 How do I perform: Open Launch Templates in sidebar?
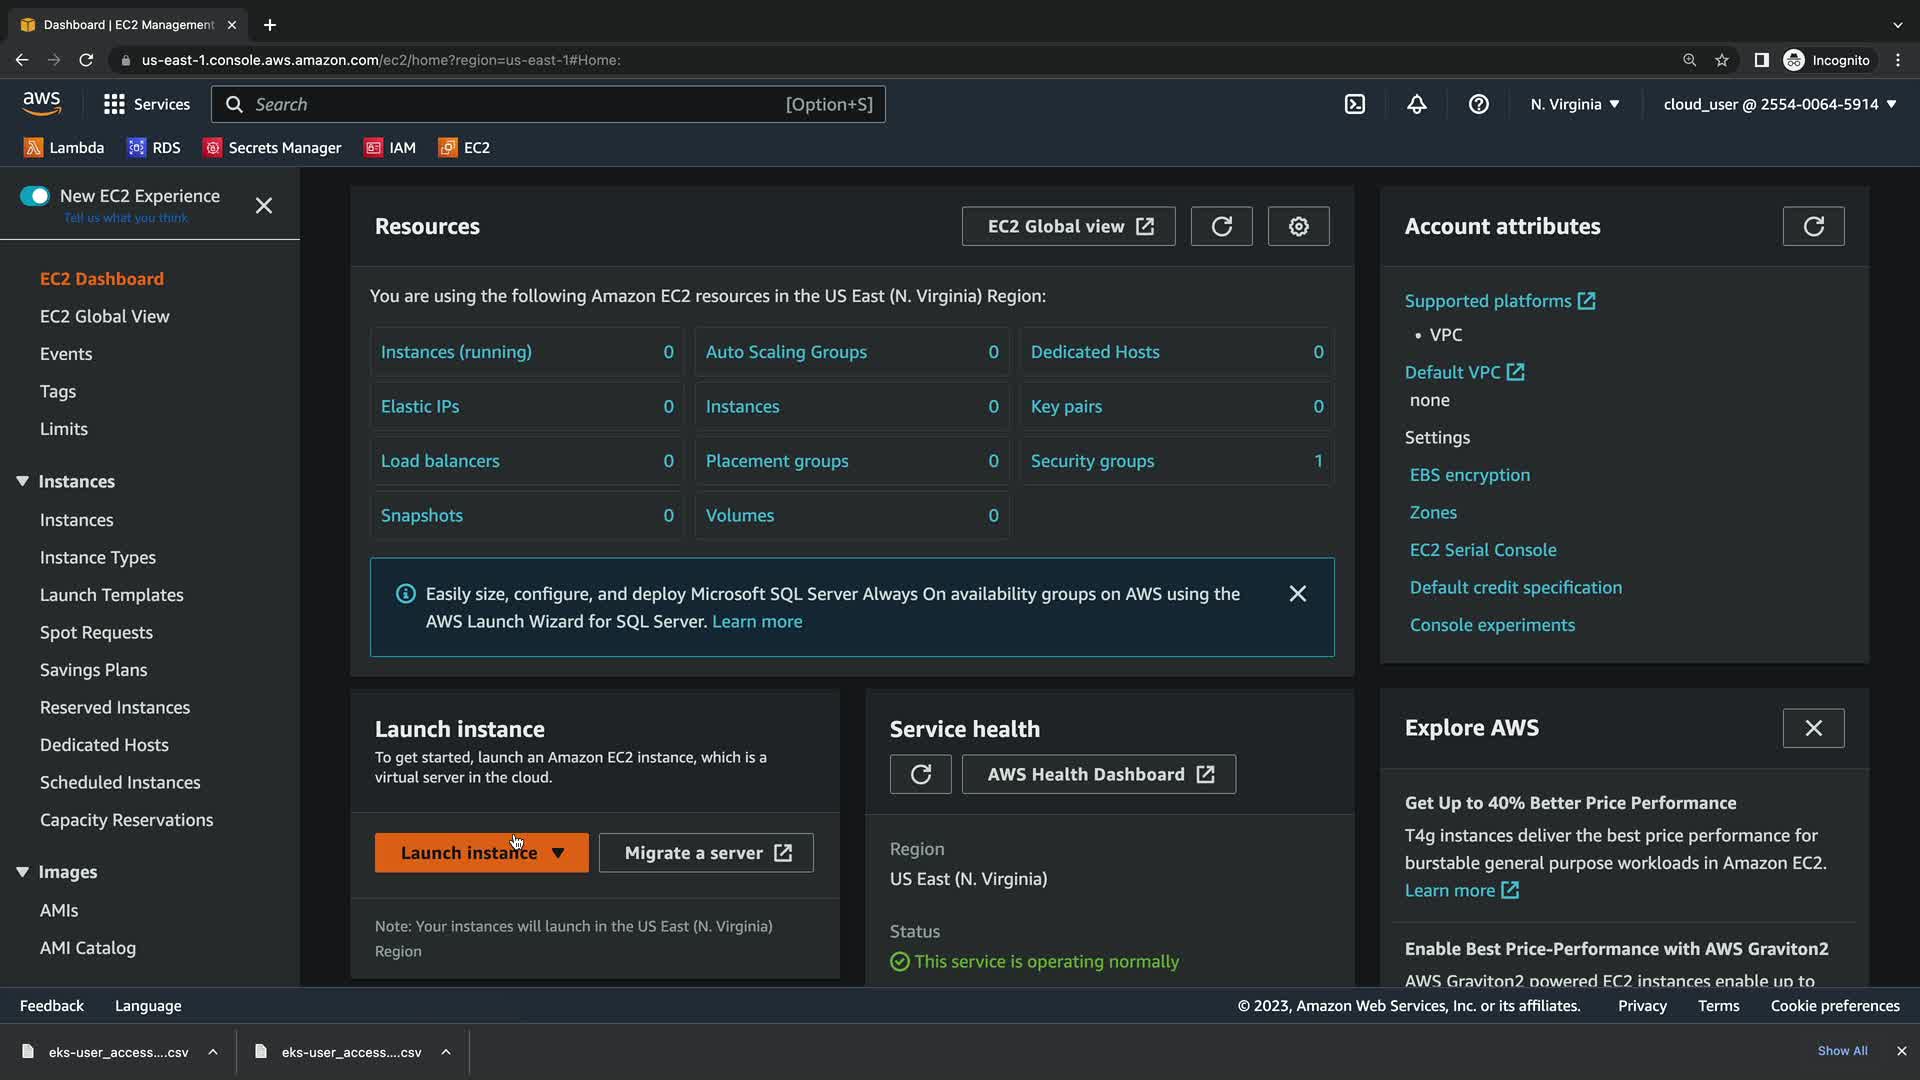[x=112, y=595]
